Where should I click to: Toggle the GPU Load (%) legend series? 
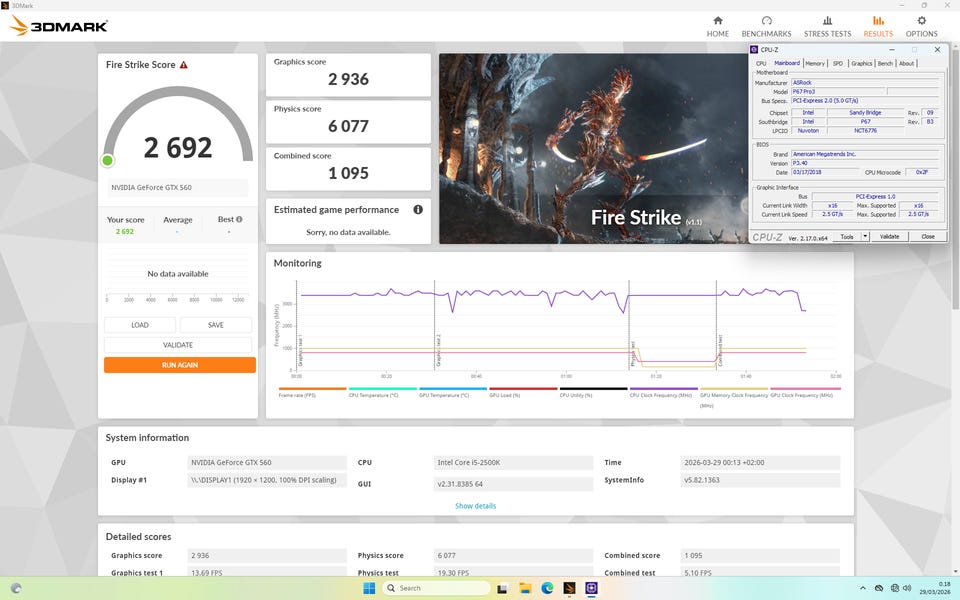point(523,393)
